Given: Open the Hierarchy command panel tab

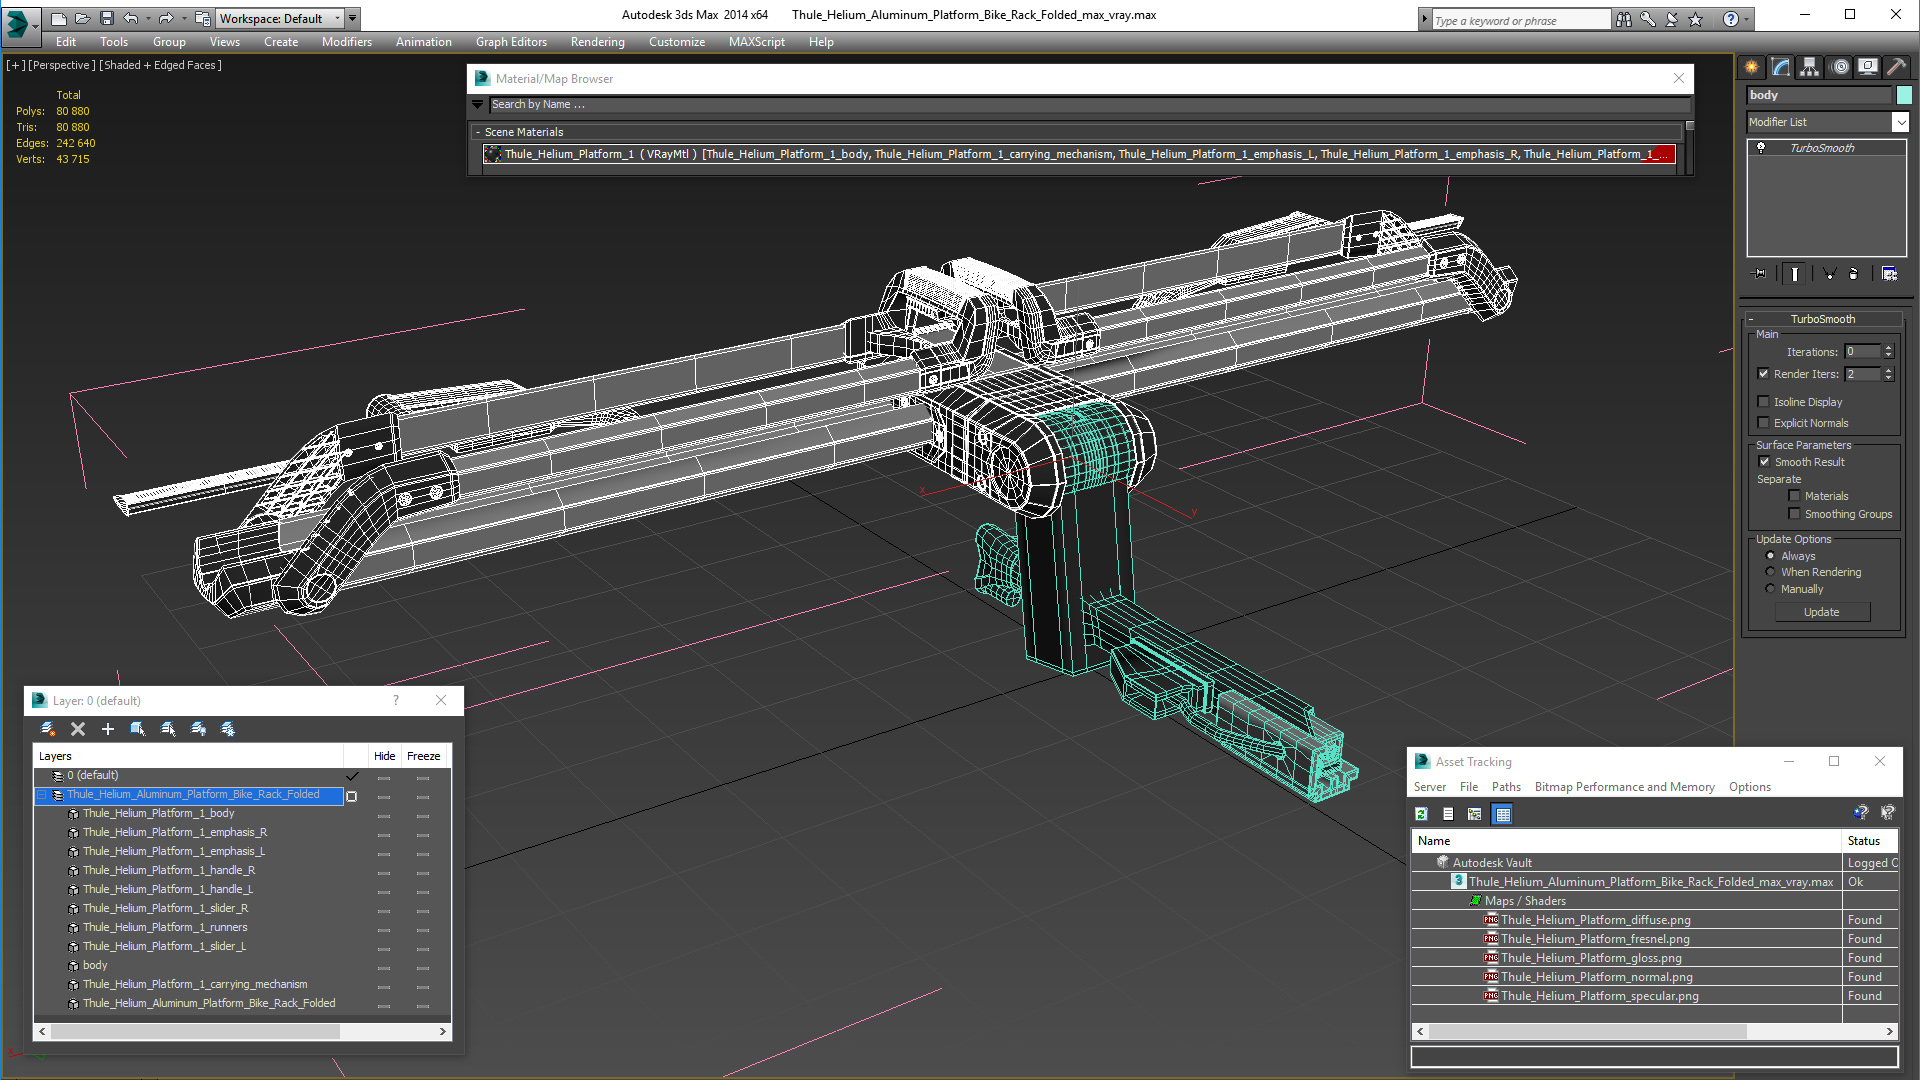Looking at the screenshot, I should click(1810, 67).
